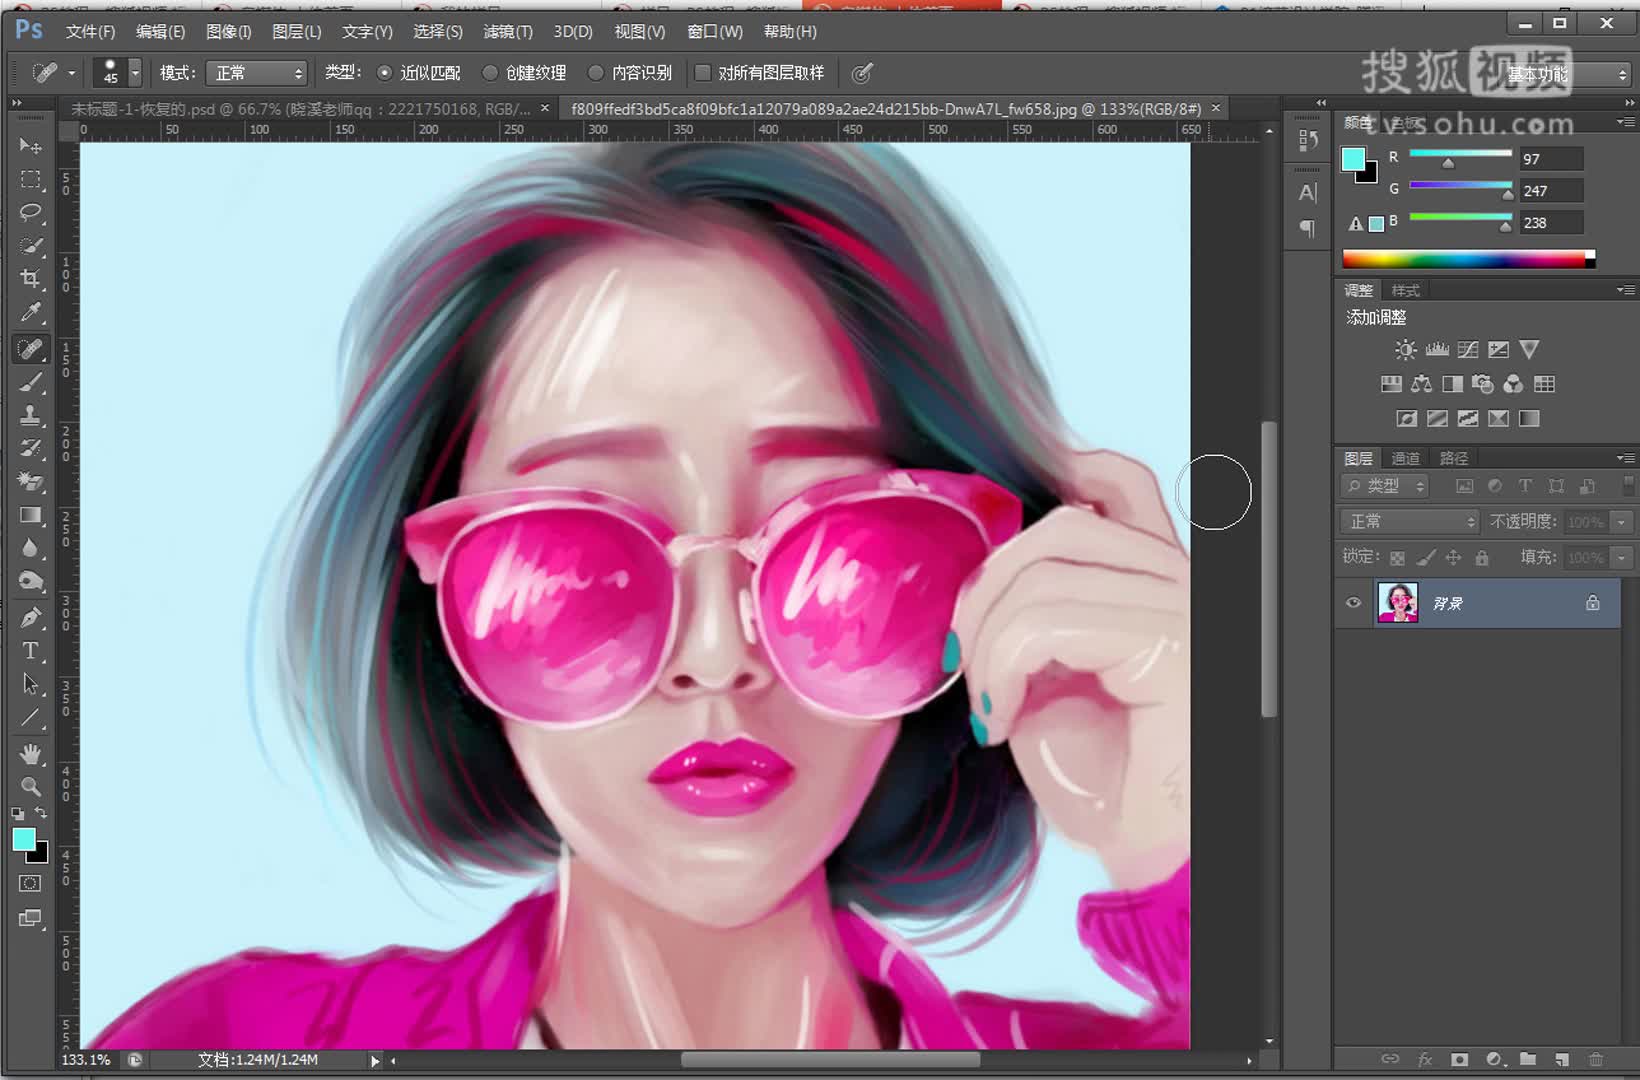Swap foreground and background colors
This screenshot has width=1640, height=1080.
(x=41, y=813)
